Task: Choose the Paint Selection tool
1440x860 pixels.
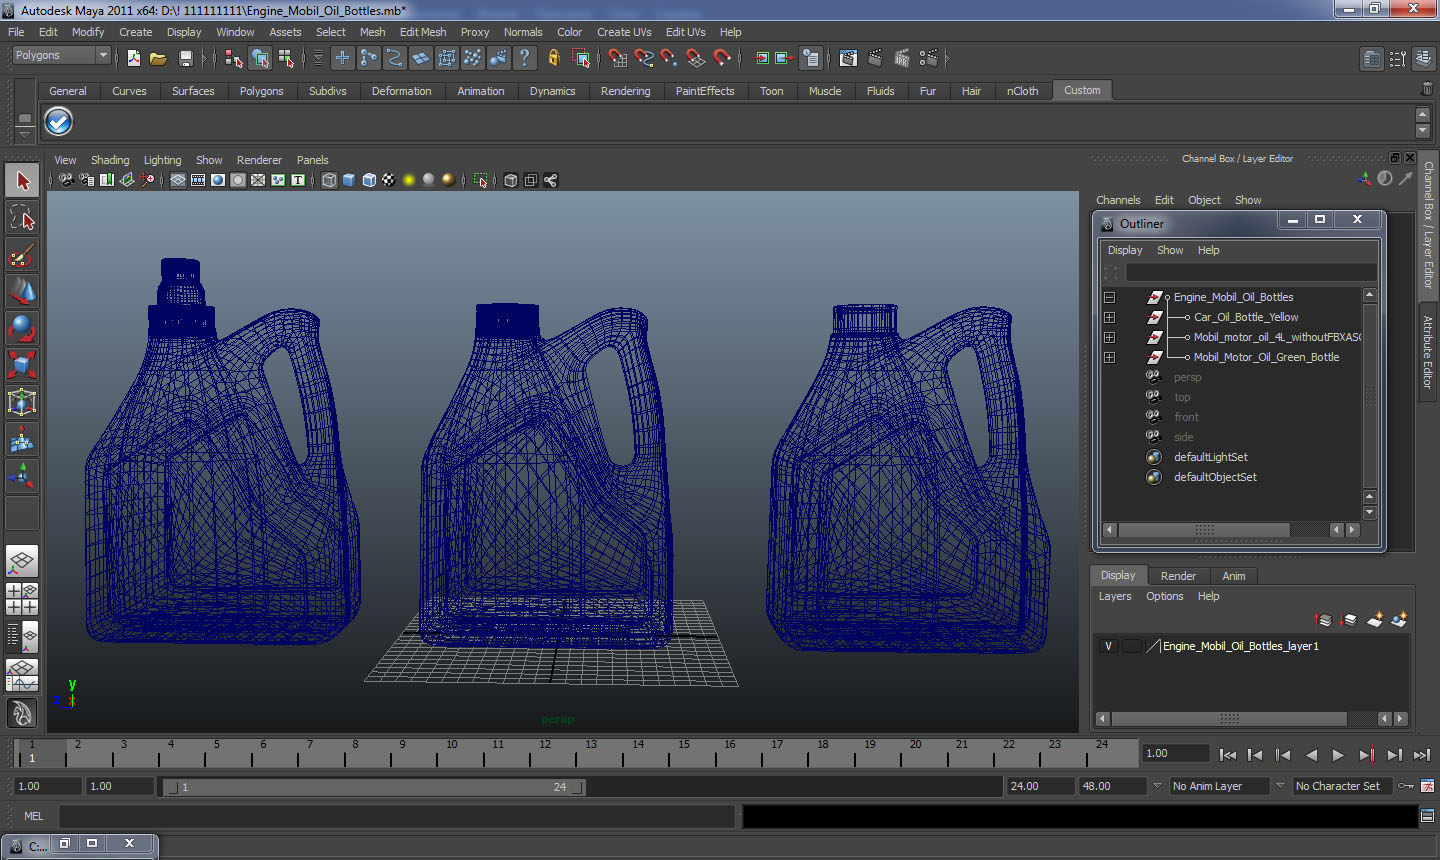Action: pos(22,255)
